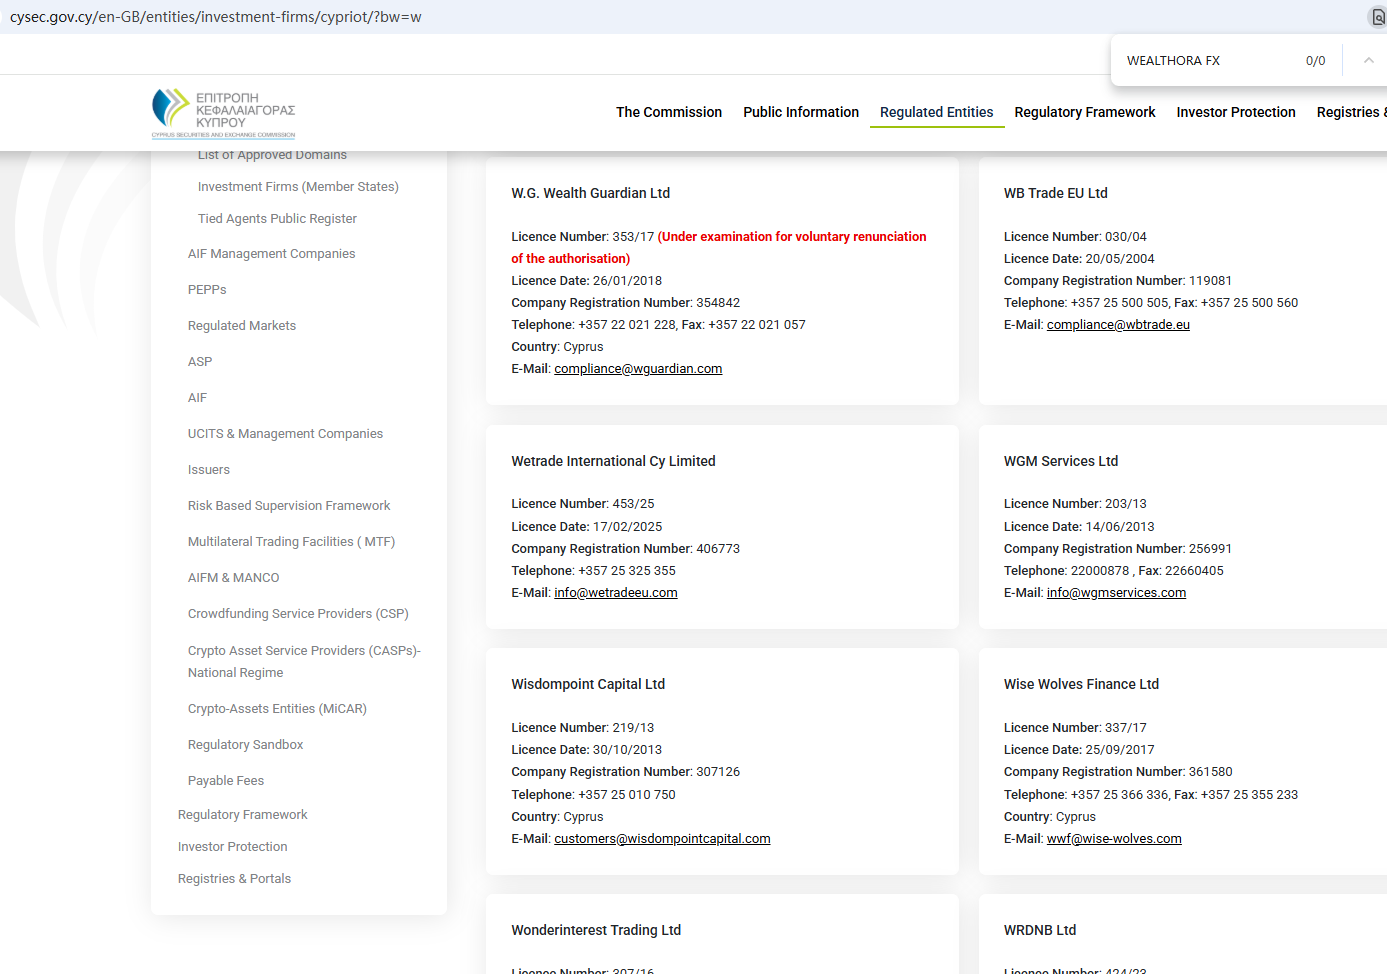Select the Regulated Entities nav item

tap(936, 112)
